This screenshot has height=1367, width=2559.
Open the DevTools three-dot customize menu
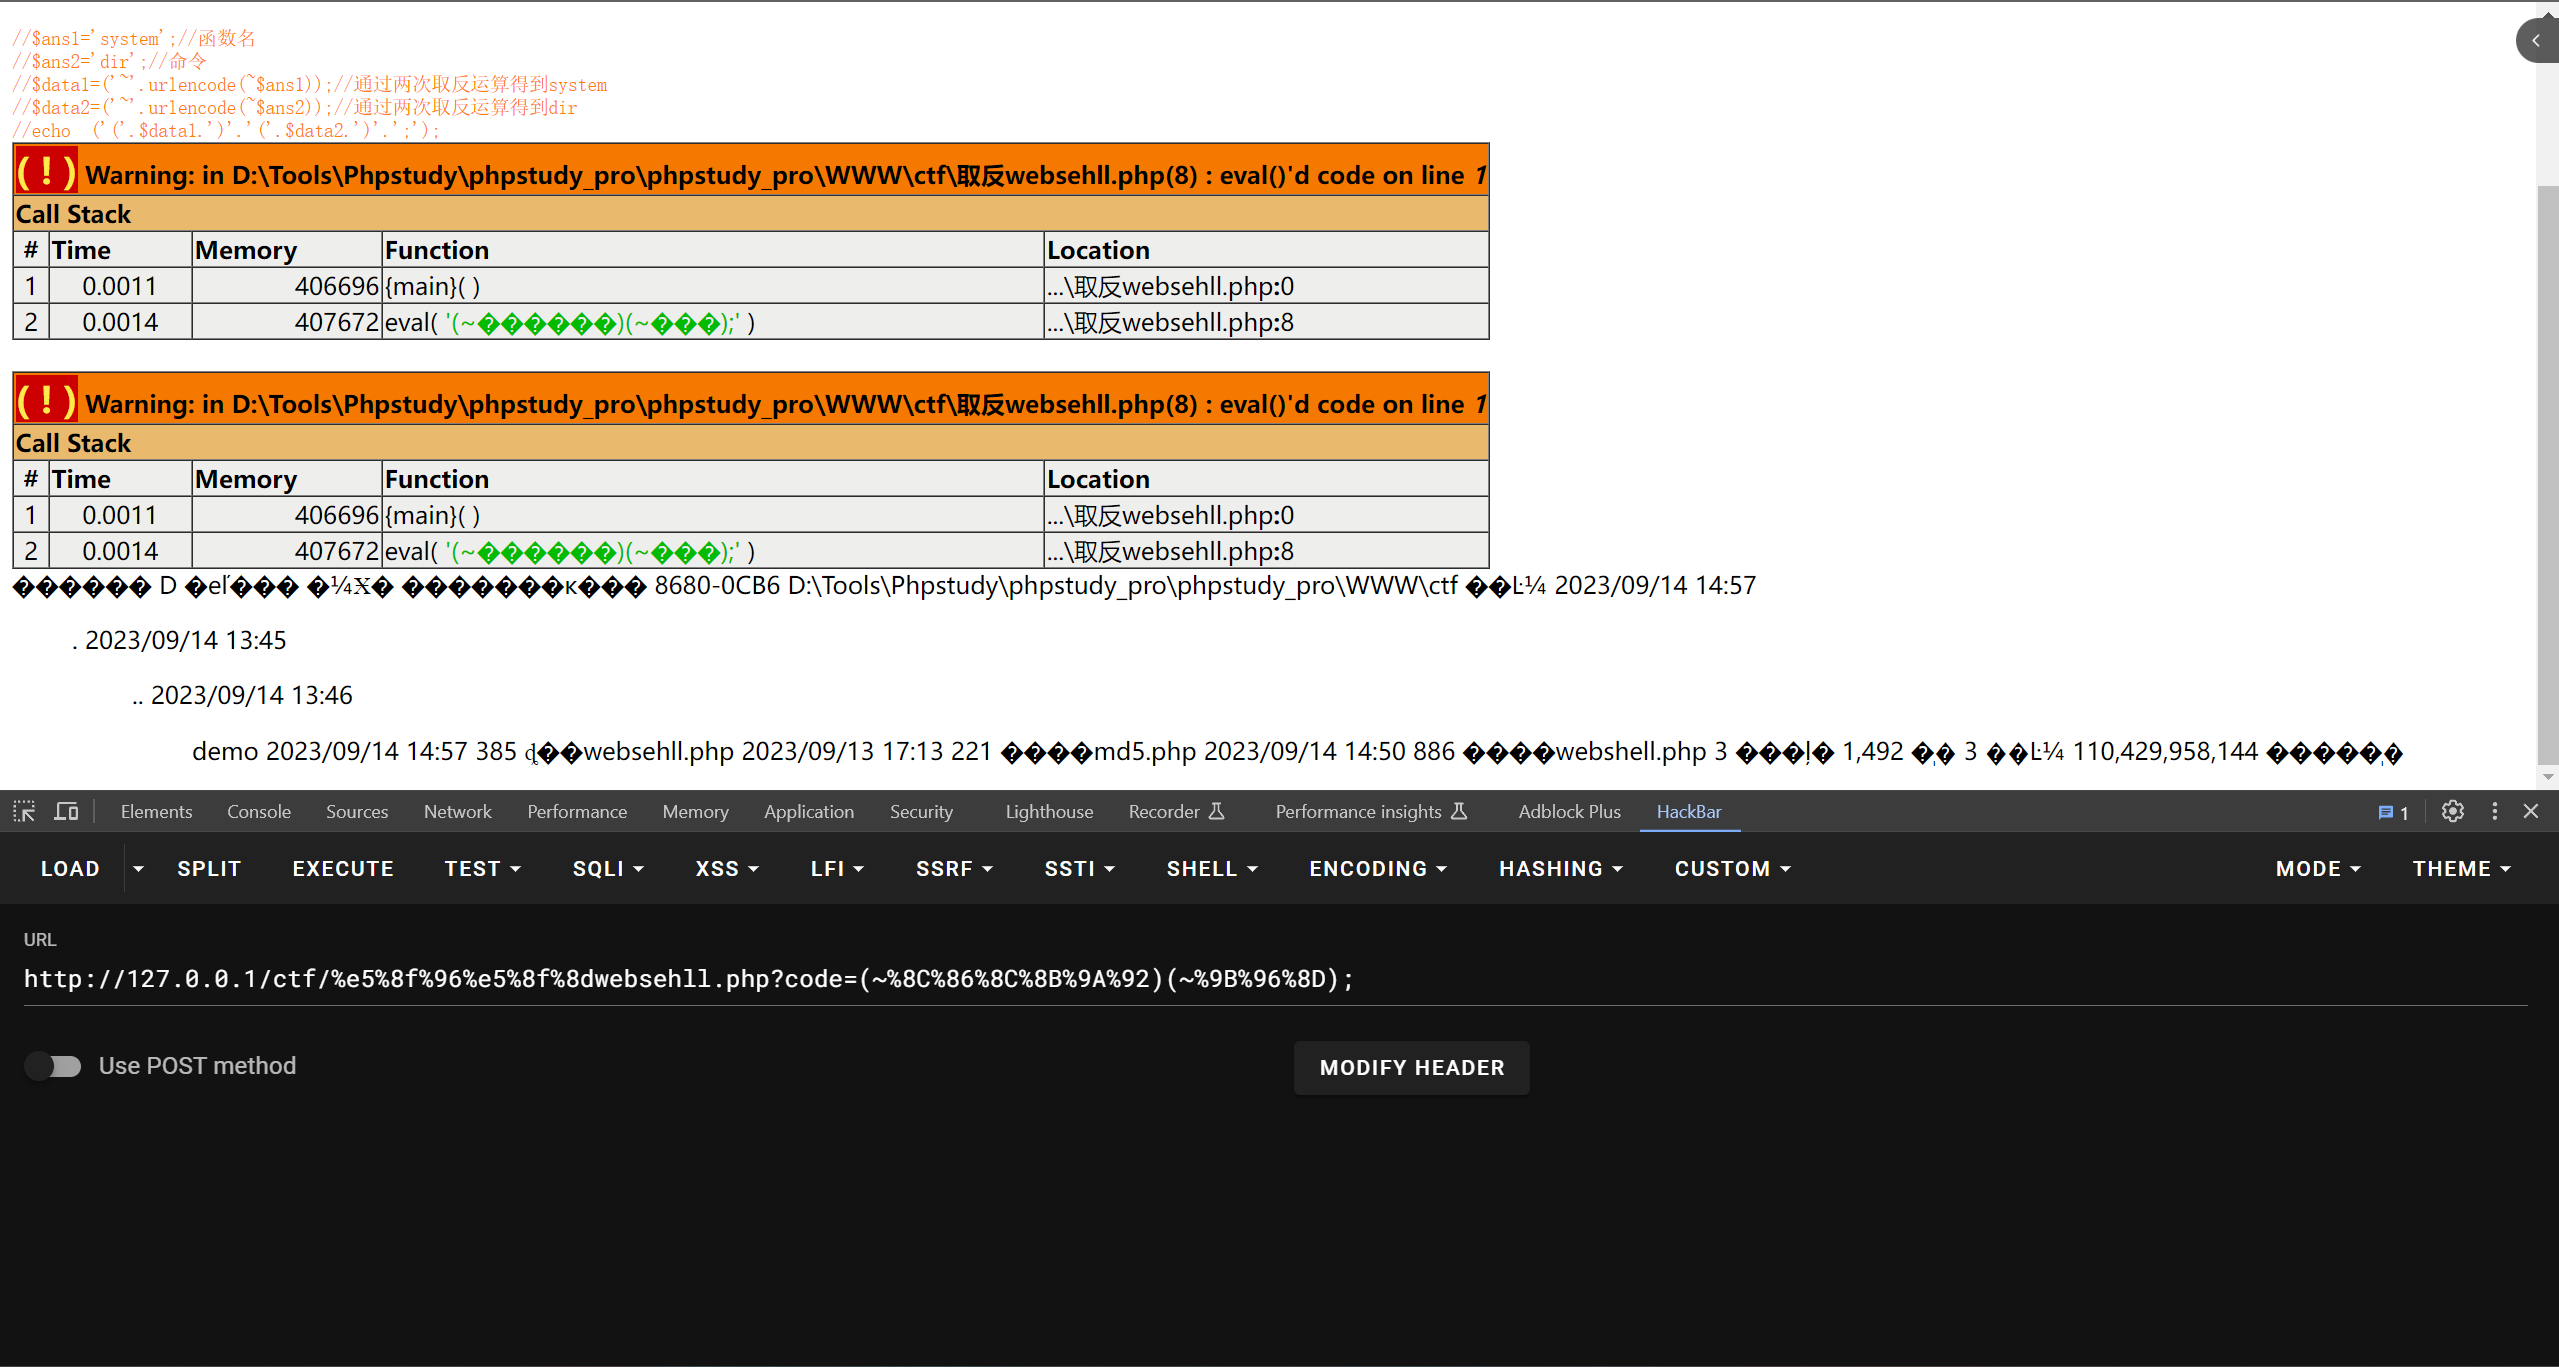click(2495, 811)
